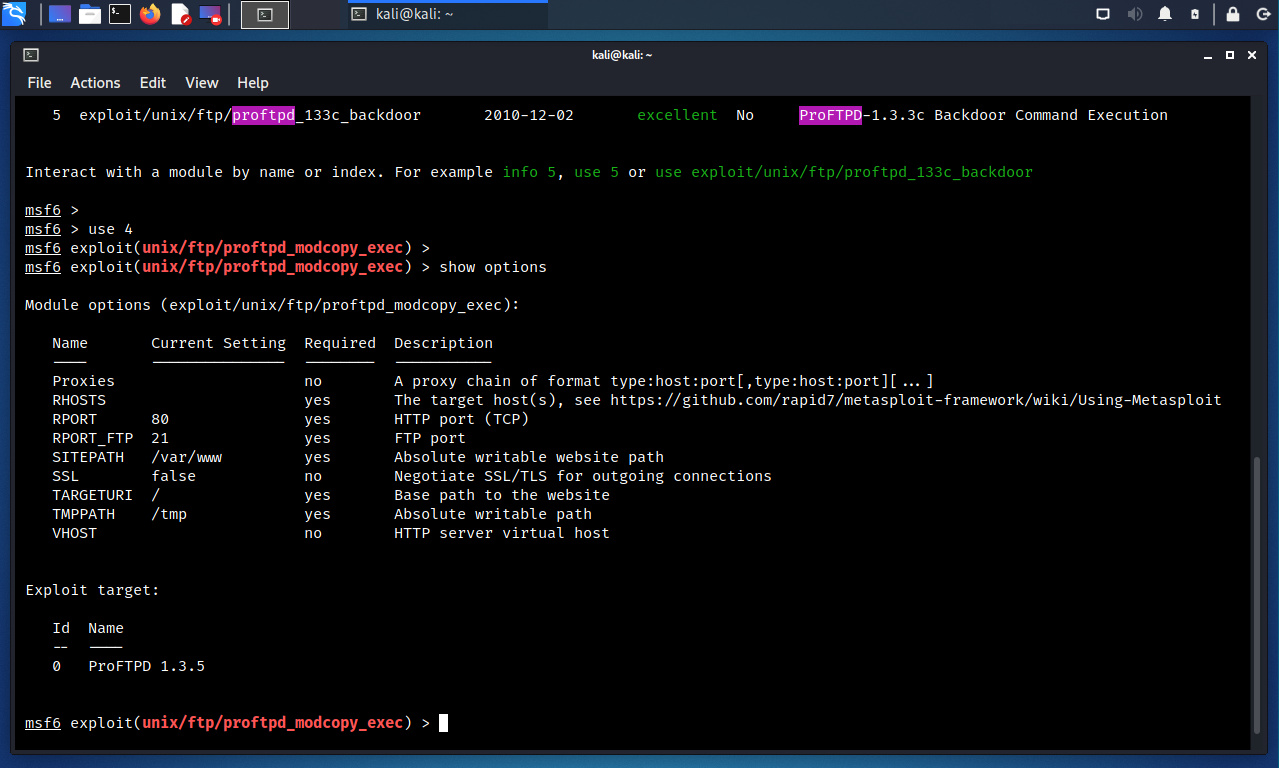Click the log out icon
The width and height of the screenshot is (1279, 768).
1261,14
